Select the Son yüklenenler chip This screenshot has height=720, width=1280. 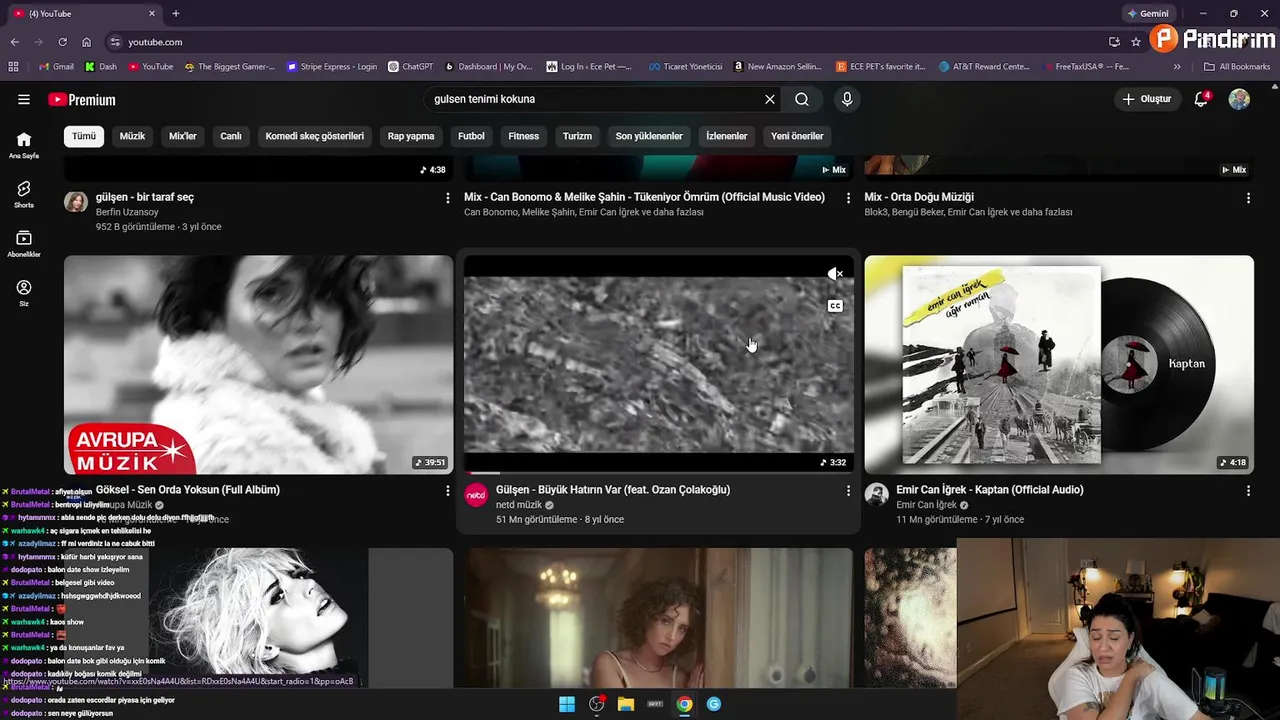[x=649, y=136]
